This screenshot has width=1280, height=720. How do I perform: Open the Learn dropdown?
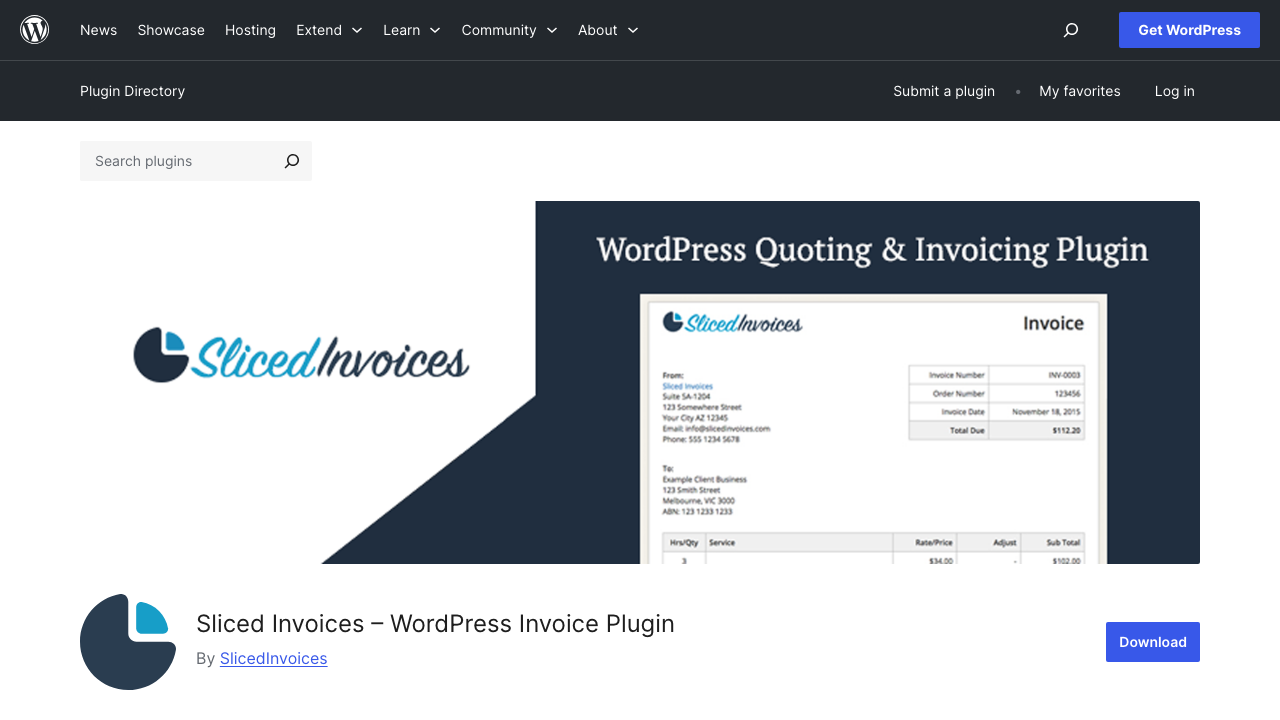411,30
